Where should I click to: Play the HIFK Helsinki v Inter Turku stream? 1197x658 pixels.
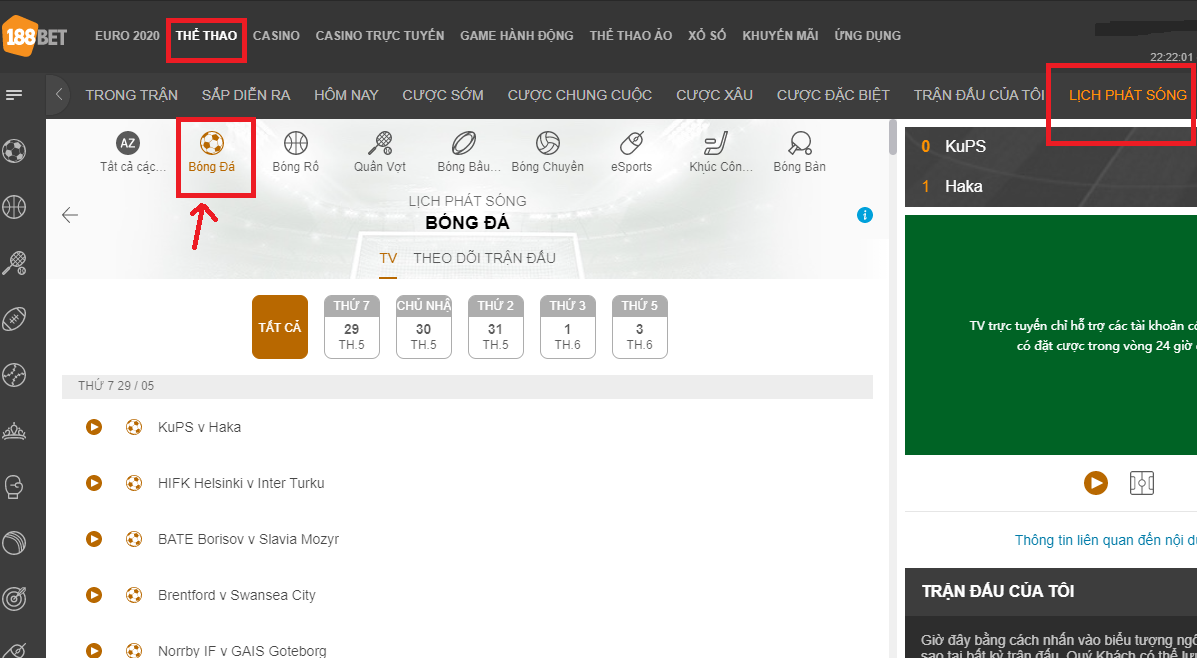click(x=94, y=483)
